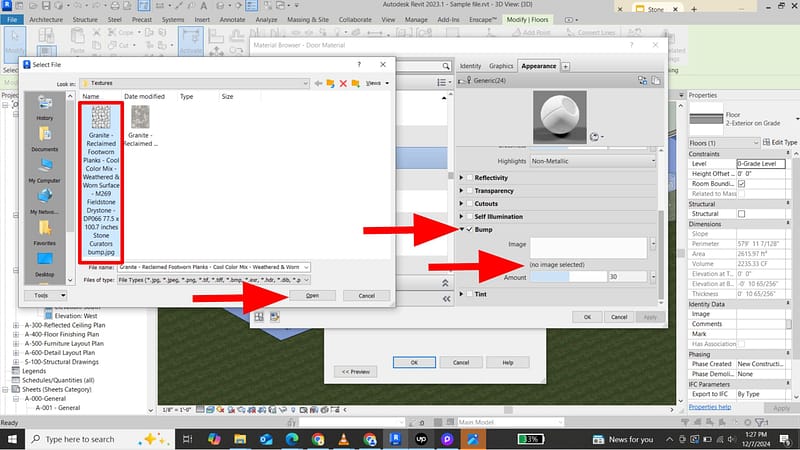The height and width of the screenshot is (450, 800).
Task: Enable the Reflectivity checkbox
Action: pos(469,178)
